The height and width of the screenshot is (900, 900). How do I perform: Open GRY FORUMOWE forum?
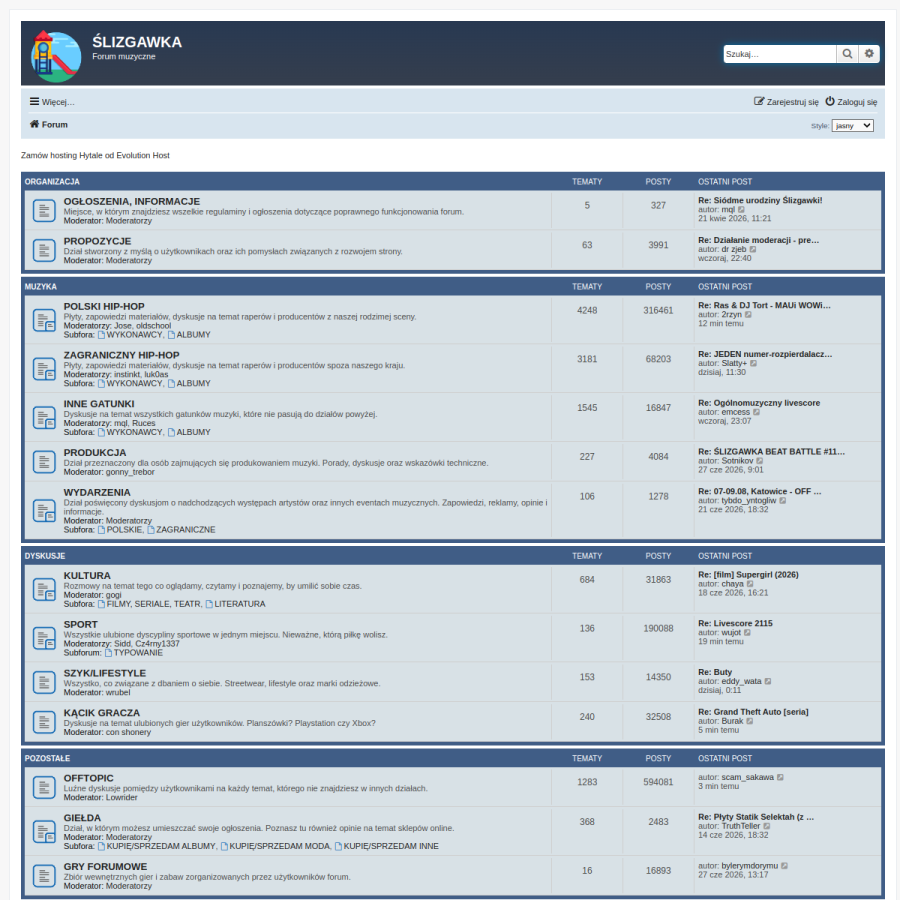(105, 867)
